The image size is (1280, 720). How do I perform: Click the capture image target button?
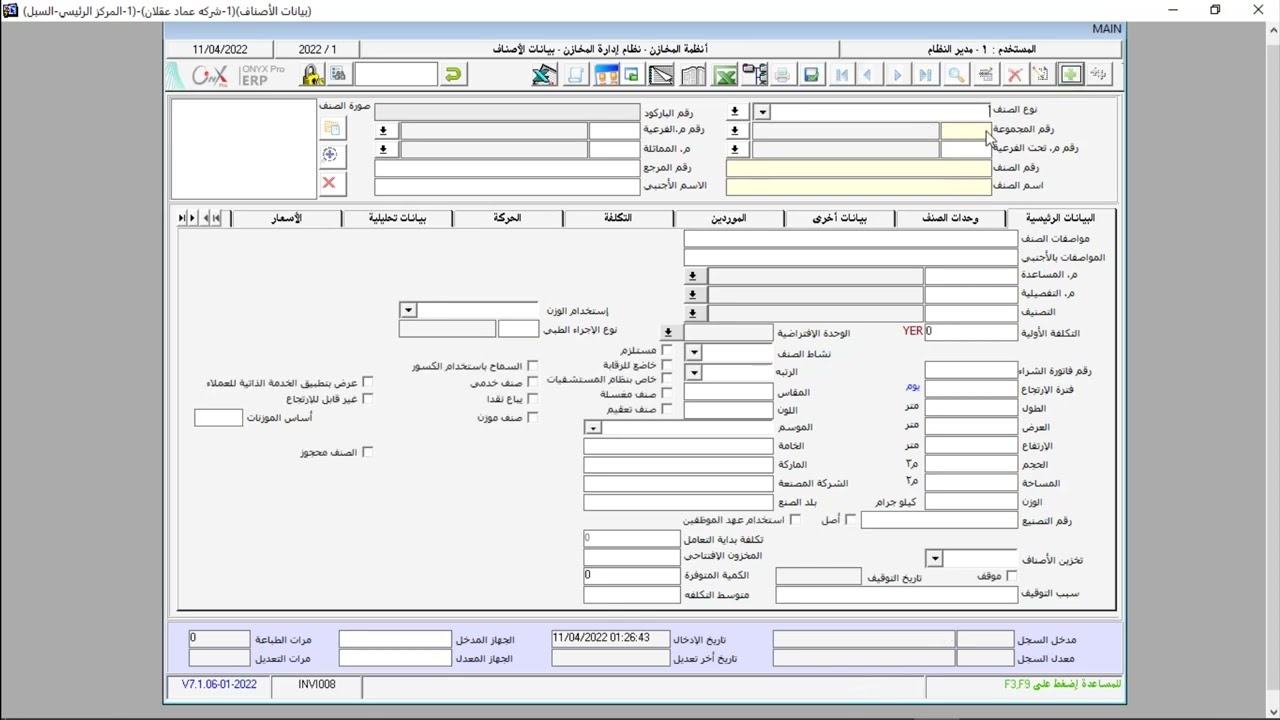tap(331, 155)
